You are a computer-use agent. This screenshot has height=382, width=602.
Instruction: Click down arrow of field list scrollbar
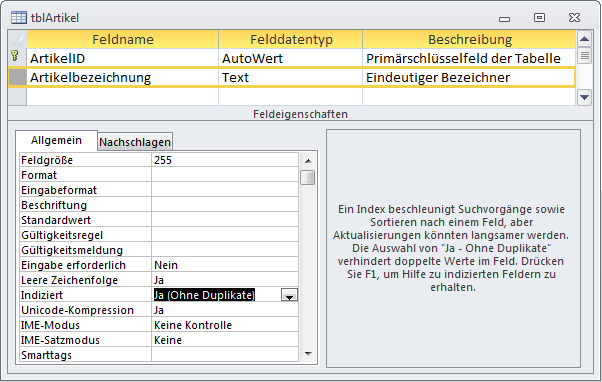(x=584, y=98)
